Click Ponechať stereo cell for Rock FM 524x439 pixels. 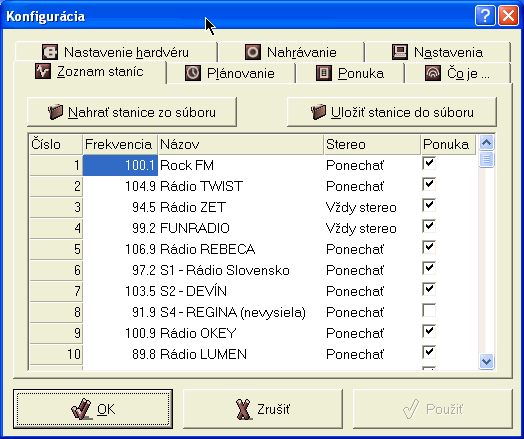tap(372, 165)
